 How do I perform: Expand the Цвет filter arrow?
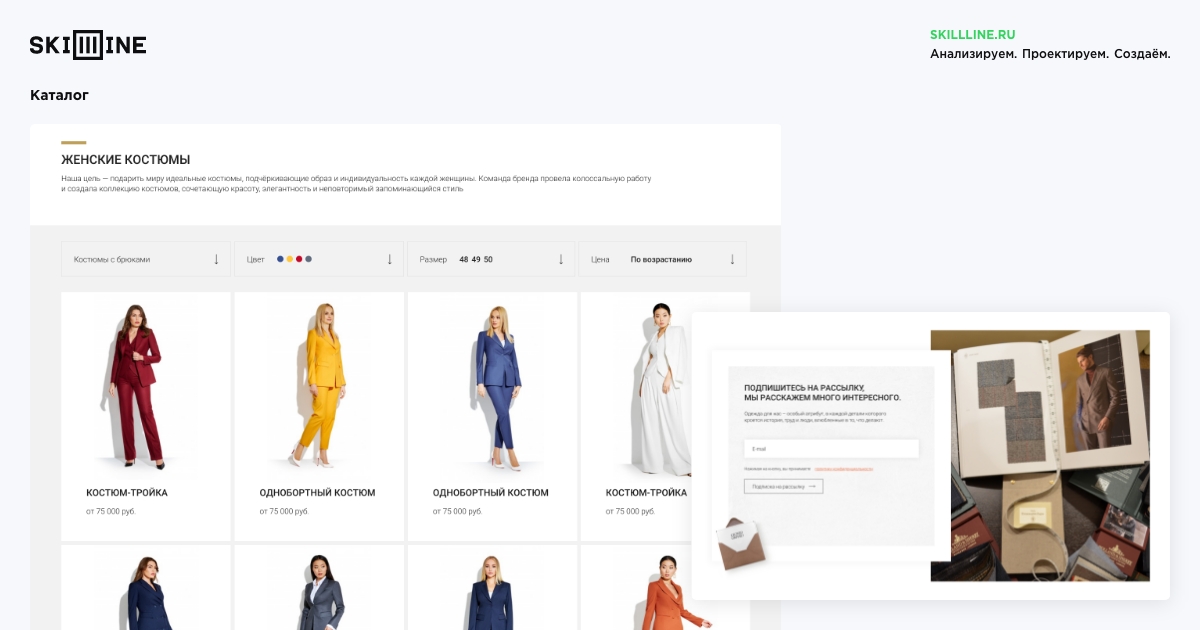pos(389,259)
